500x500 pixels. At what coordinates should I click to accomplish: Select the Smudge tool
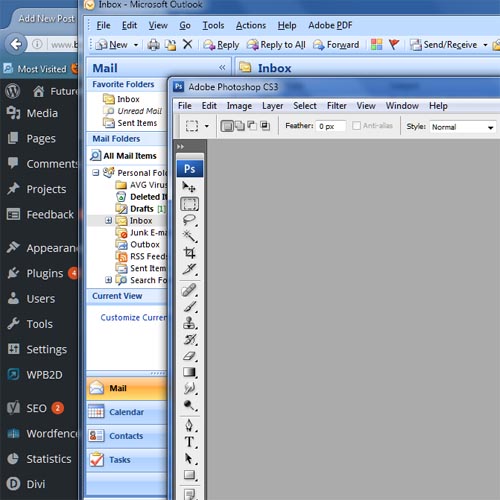click(189, 388)
